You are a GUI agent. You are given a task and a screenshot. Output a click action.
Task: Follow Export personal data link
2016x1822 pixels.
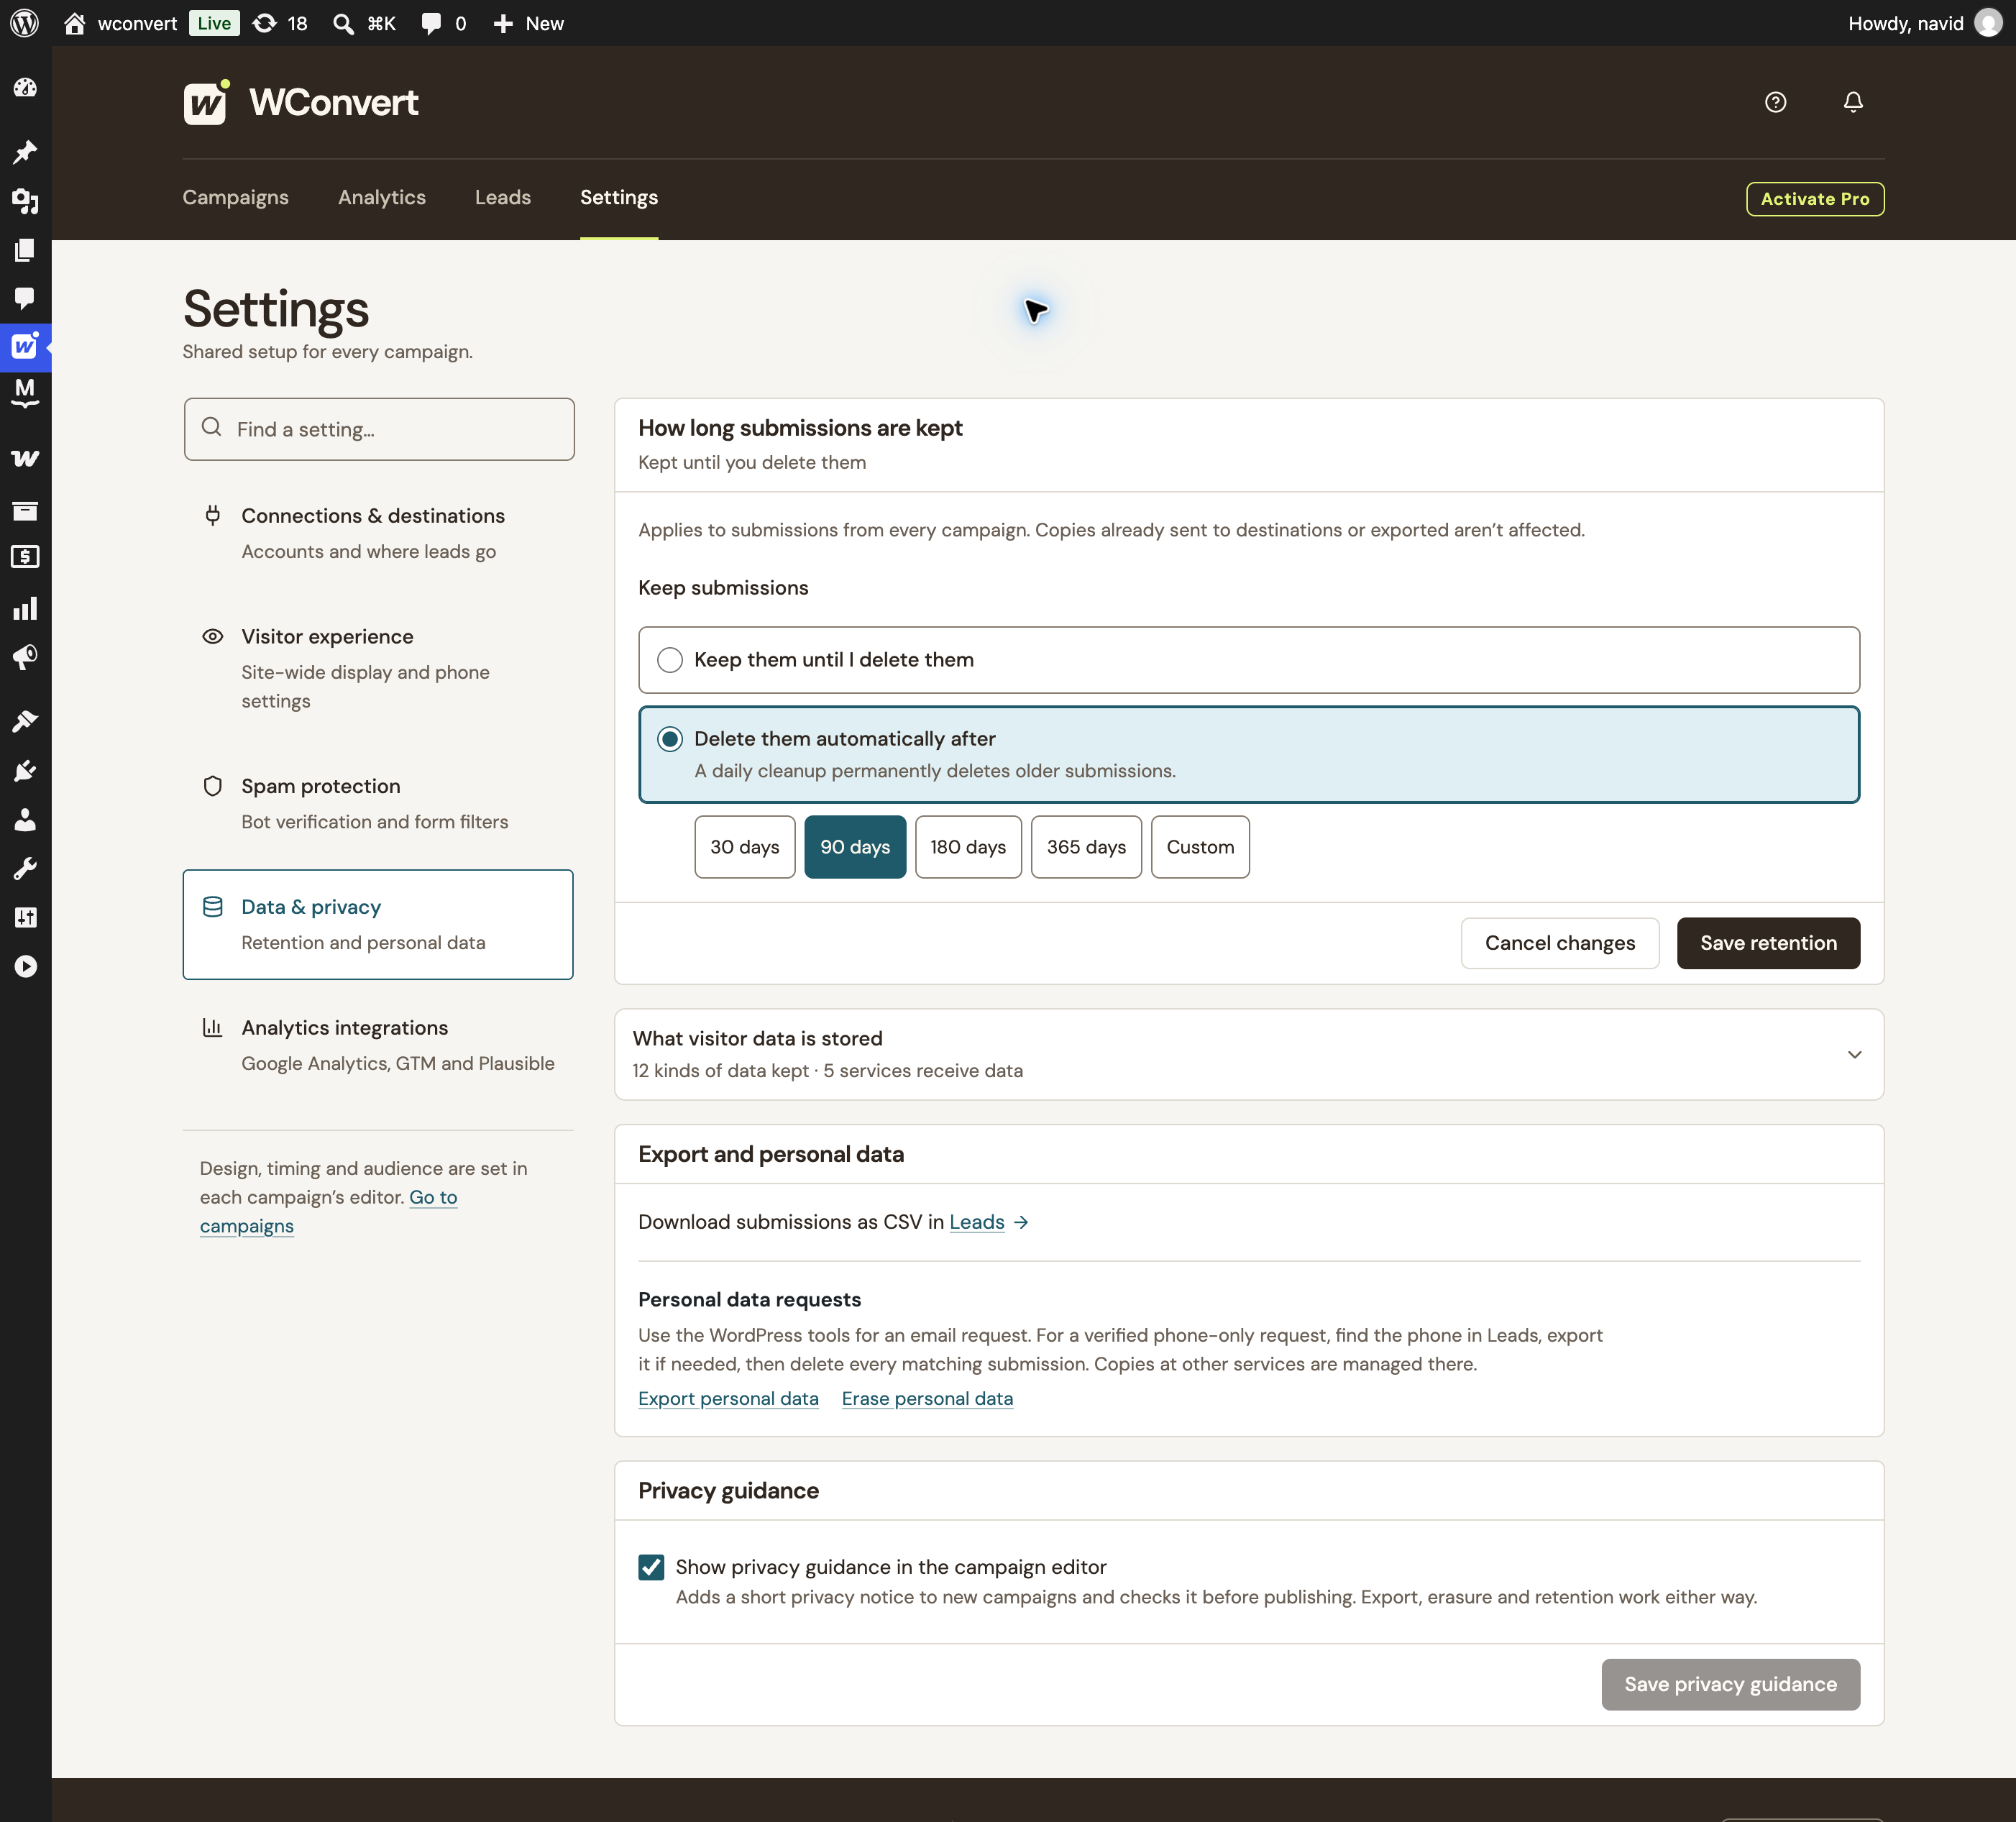coord(728,1398)
